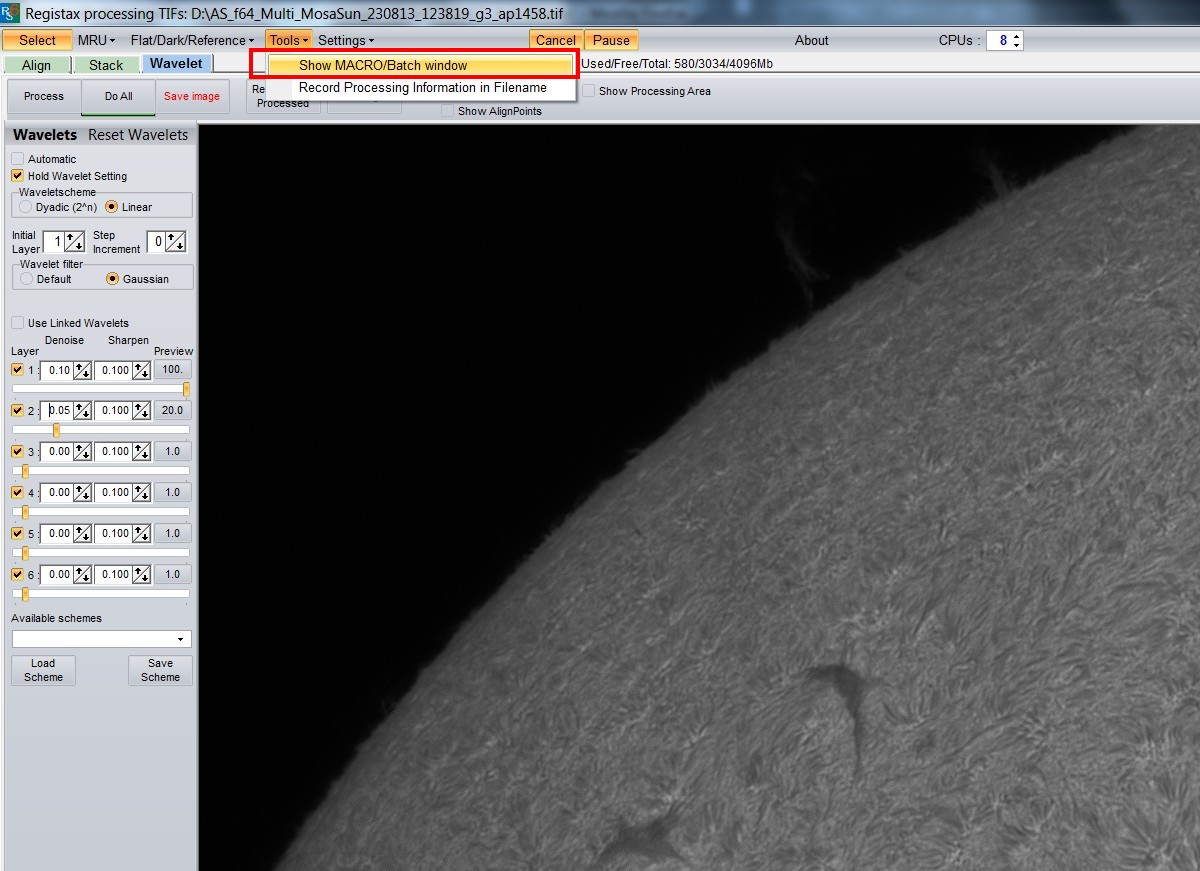
Task: Click the Save image button
Action: point(192,97)
